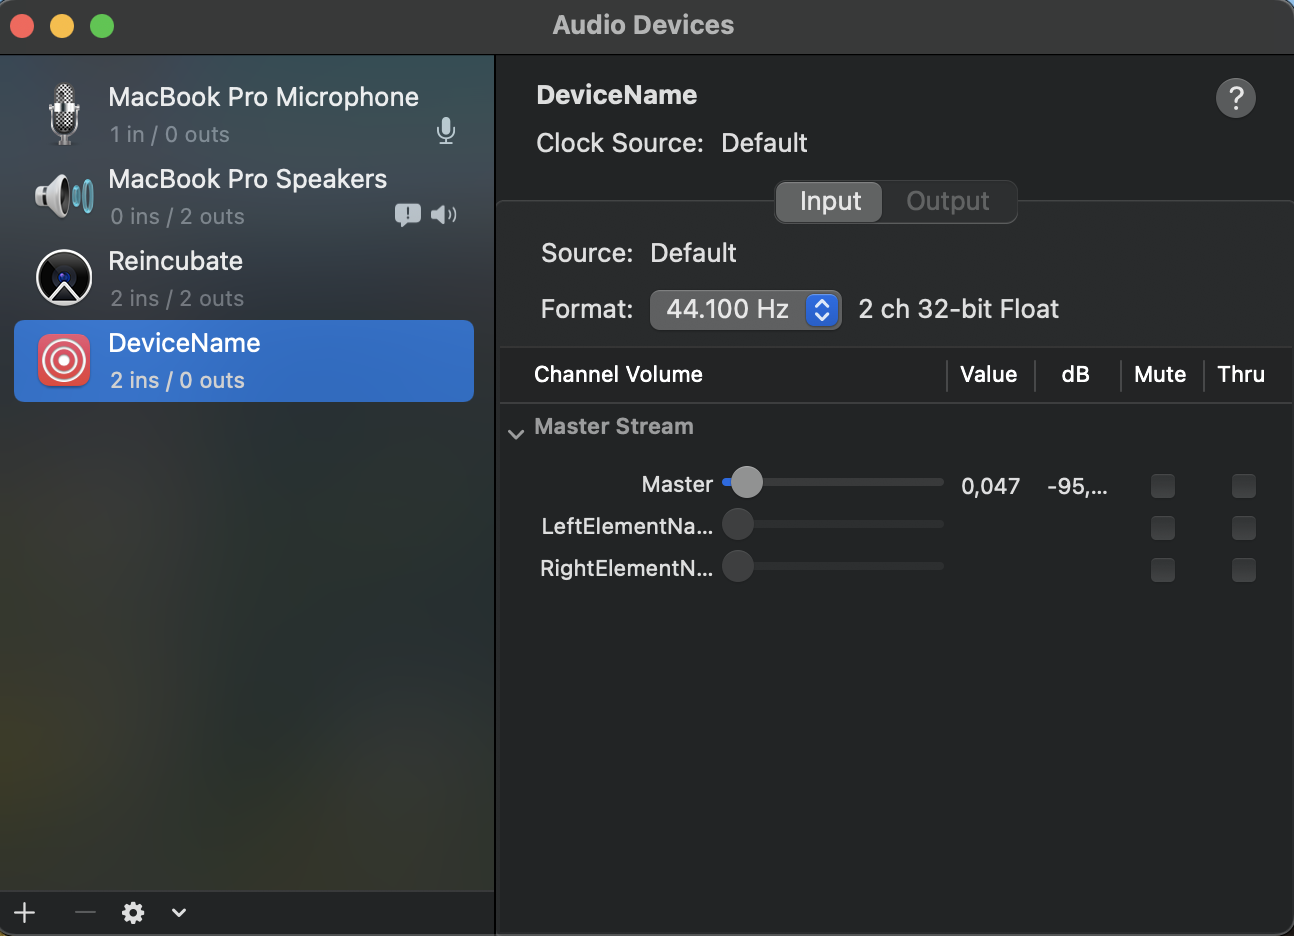Viewport: 1294px width, 936px height.
Task: Click the Master volume slider knob
Action: point(746,483)
